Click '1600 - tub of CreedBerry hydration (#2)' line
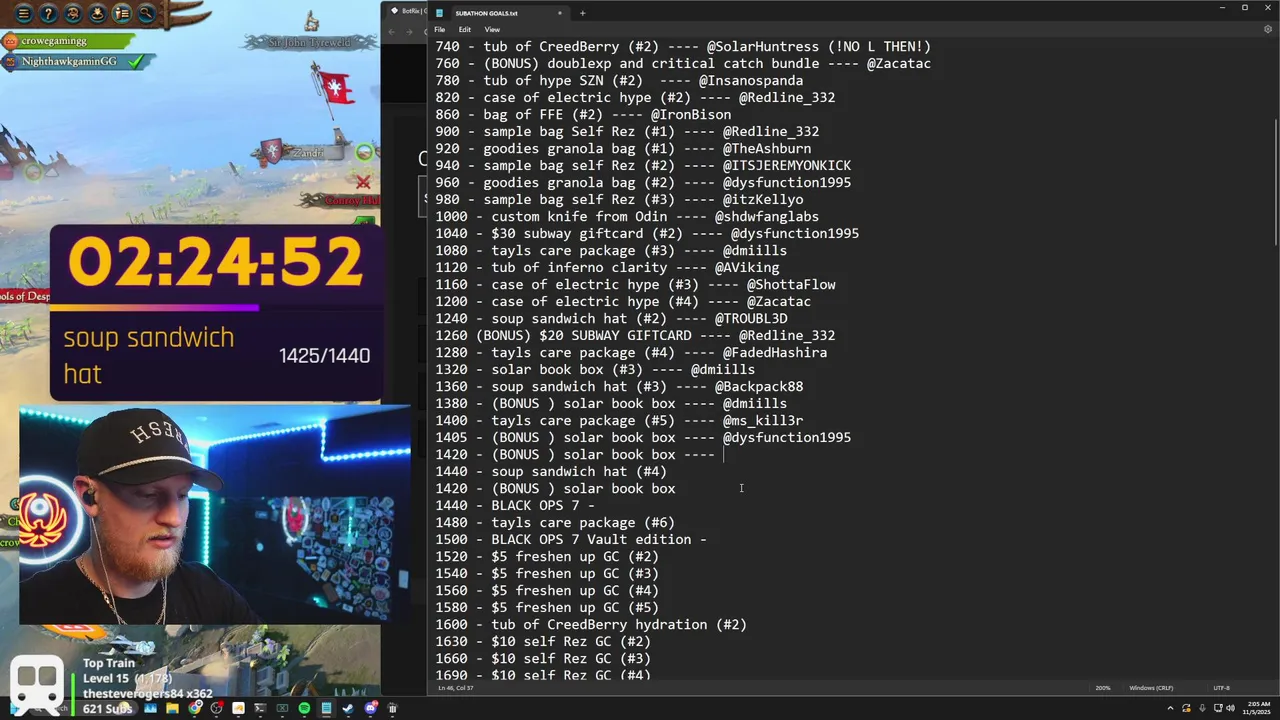 [591, 624]
